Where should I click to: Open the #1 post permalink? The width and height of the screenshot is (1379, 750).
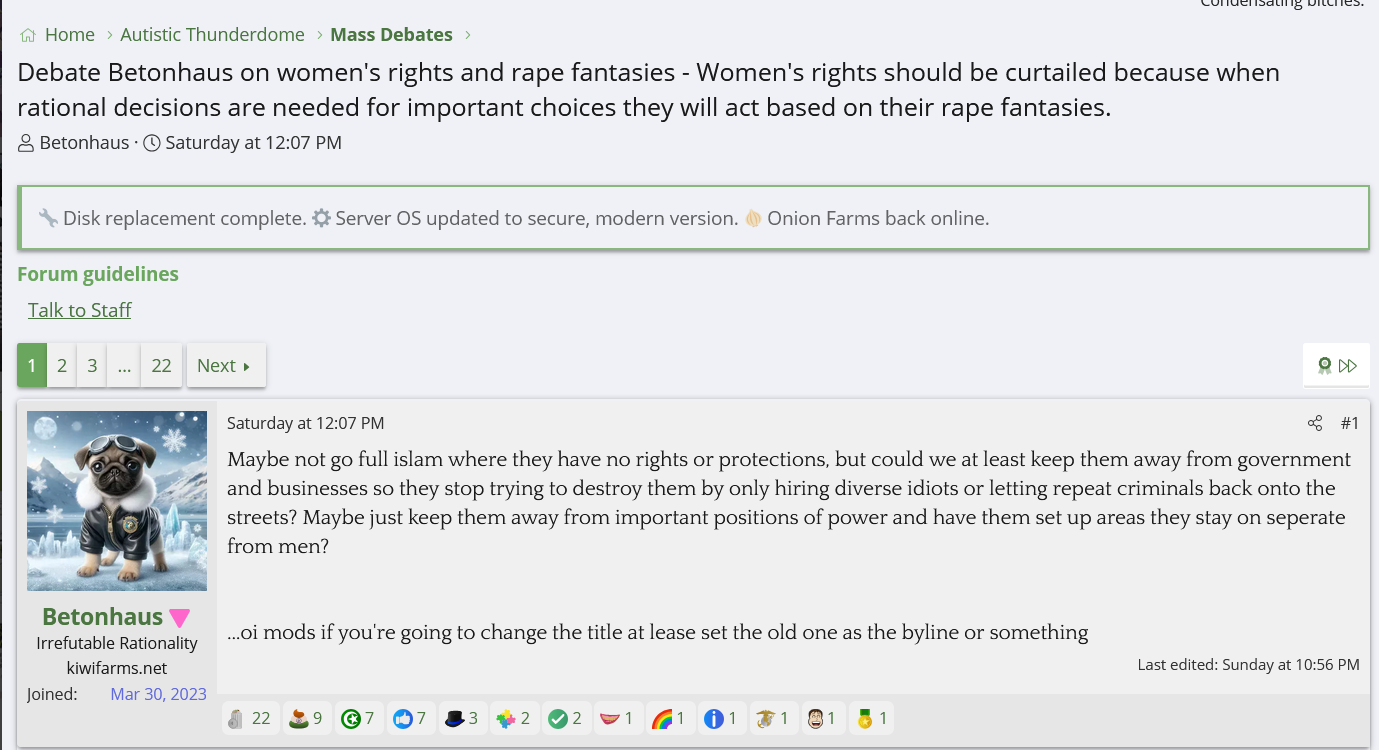coord(1349,423)
